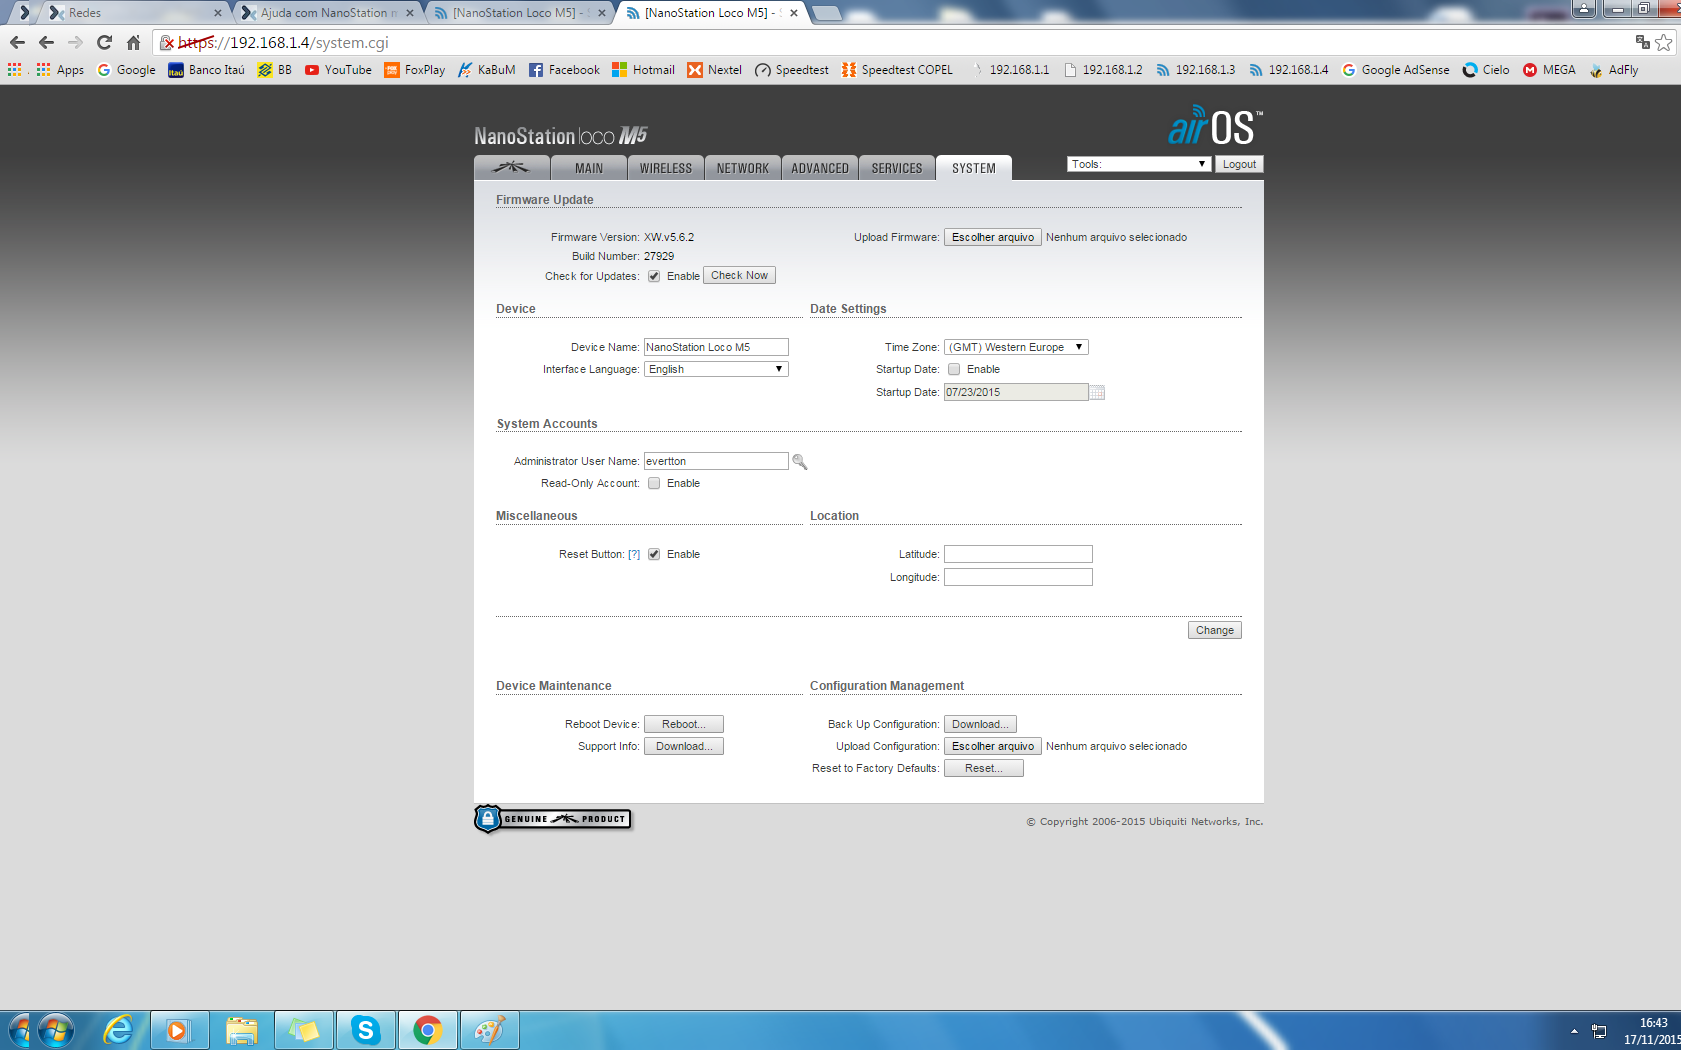Click the Startup Date text field
Image resolution: width=1681 pixels, height=1051 pixels.
click(x=1016, y=392)
